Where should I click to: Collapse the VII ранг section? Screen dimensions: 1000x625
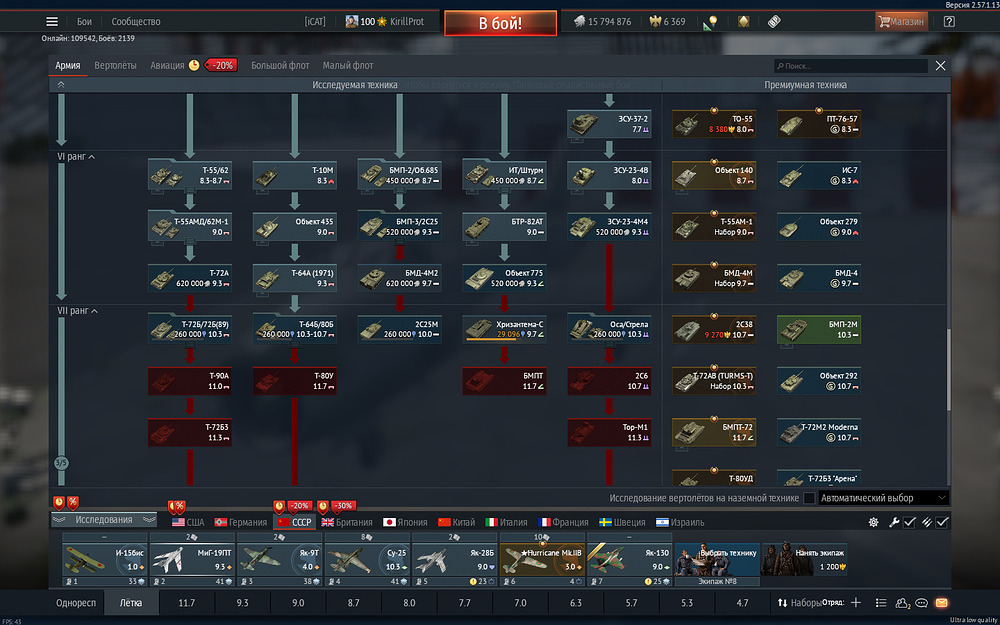tap(77, 311)
